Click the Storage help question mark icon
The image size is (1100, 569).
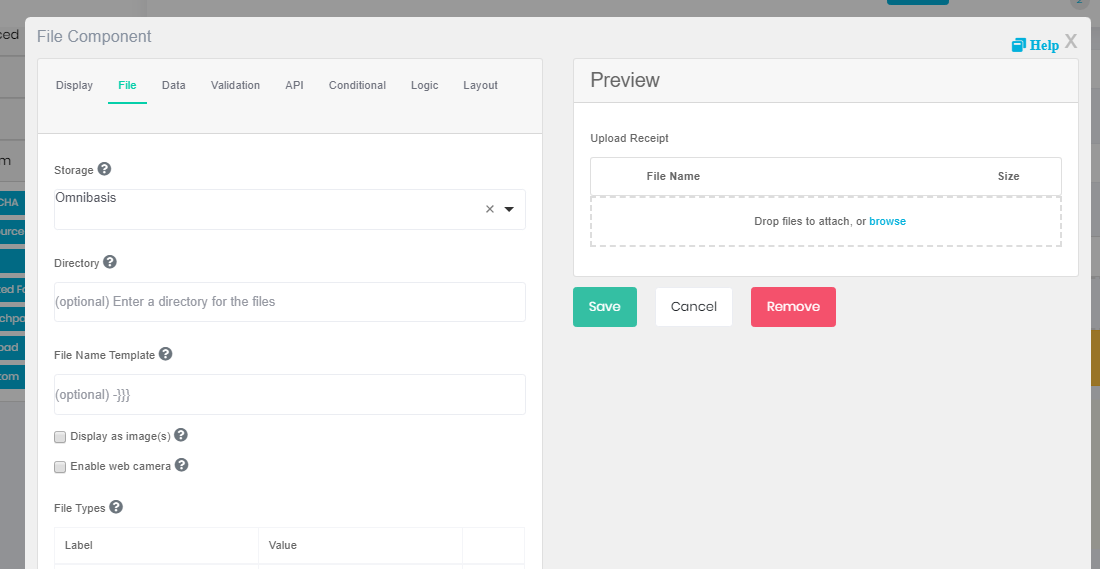coord(104,170)
